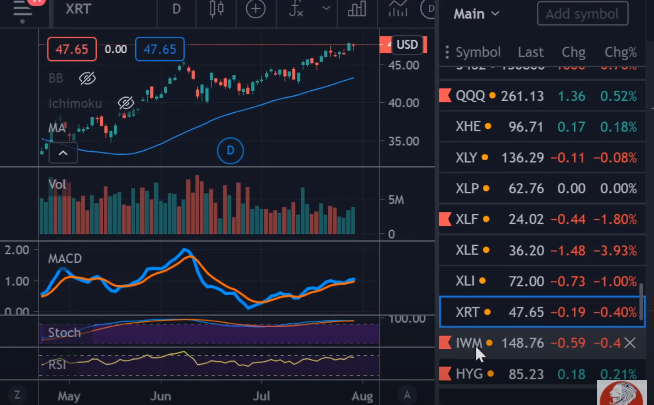The width and height of the screenshot is (654, 405).
Task: Toggle visibility of the Ichimoku indicator
Action: (126, 103)
